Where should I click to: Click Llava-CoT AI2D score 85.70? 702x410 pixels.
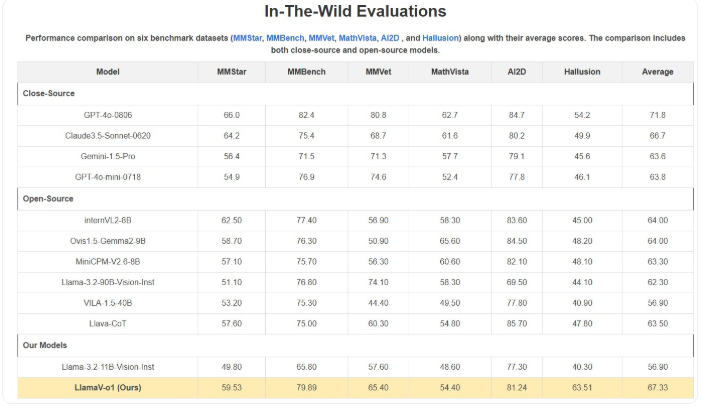coord(517,324)
